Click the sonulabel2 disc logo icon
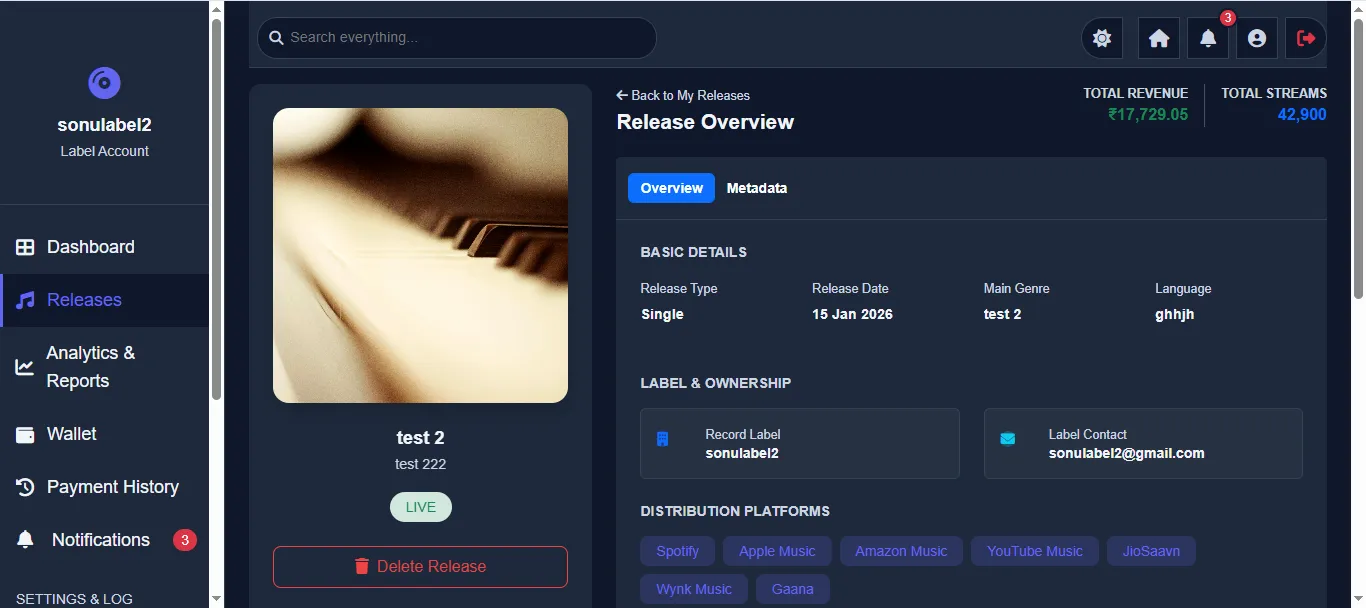Image resolution: width=1366 pixels, height=608 pixels. [x=104, y=83]
